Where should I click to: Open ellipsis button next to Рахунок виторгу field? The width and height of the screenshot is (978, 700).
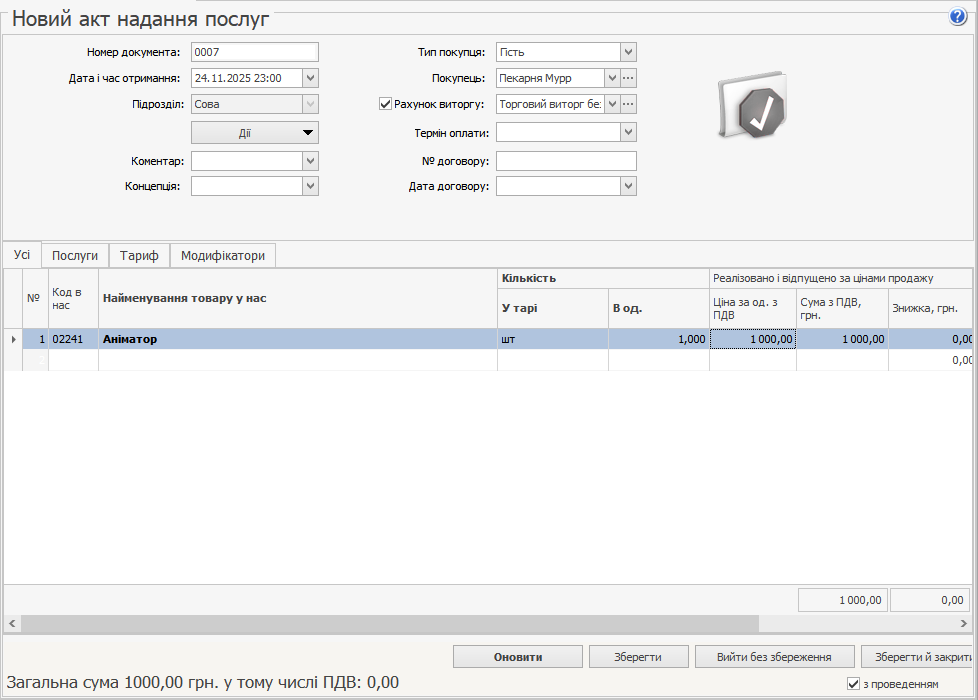tap(628, 104)
